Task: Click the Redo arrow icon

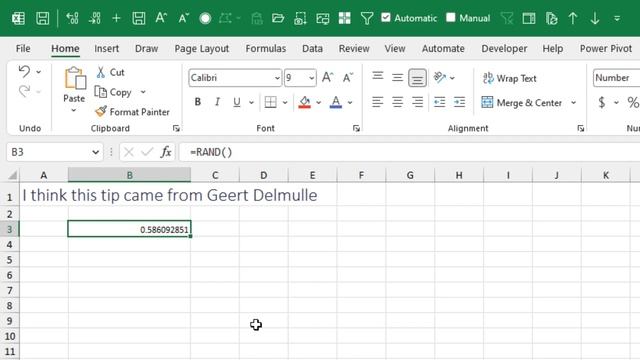Action: 24,91
